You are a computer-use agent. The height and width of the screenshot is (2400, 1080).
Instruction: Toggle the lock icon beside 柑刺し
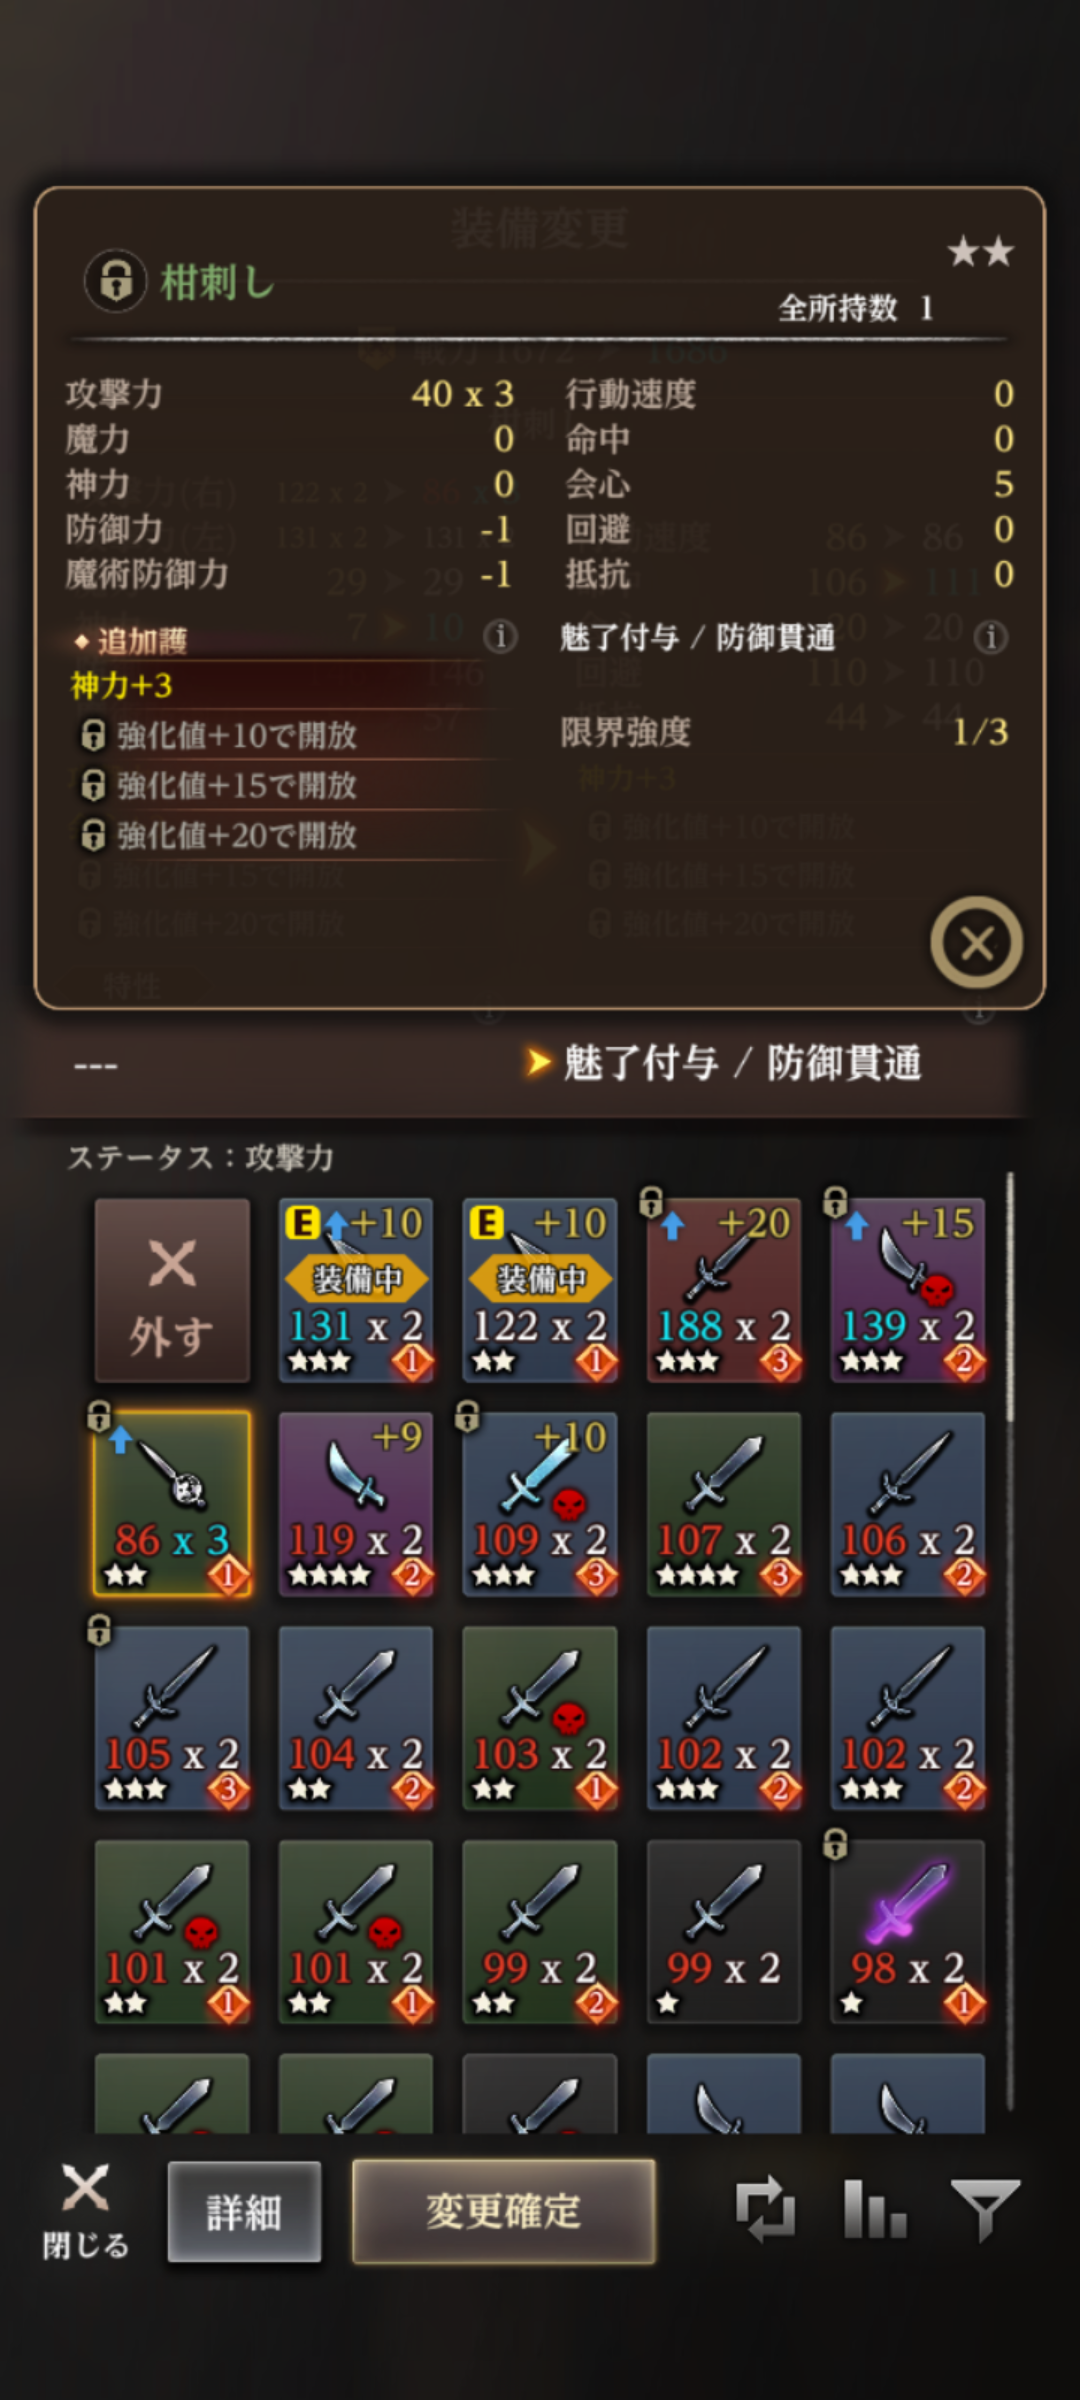pyautogui.click(x=116, y=281)
